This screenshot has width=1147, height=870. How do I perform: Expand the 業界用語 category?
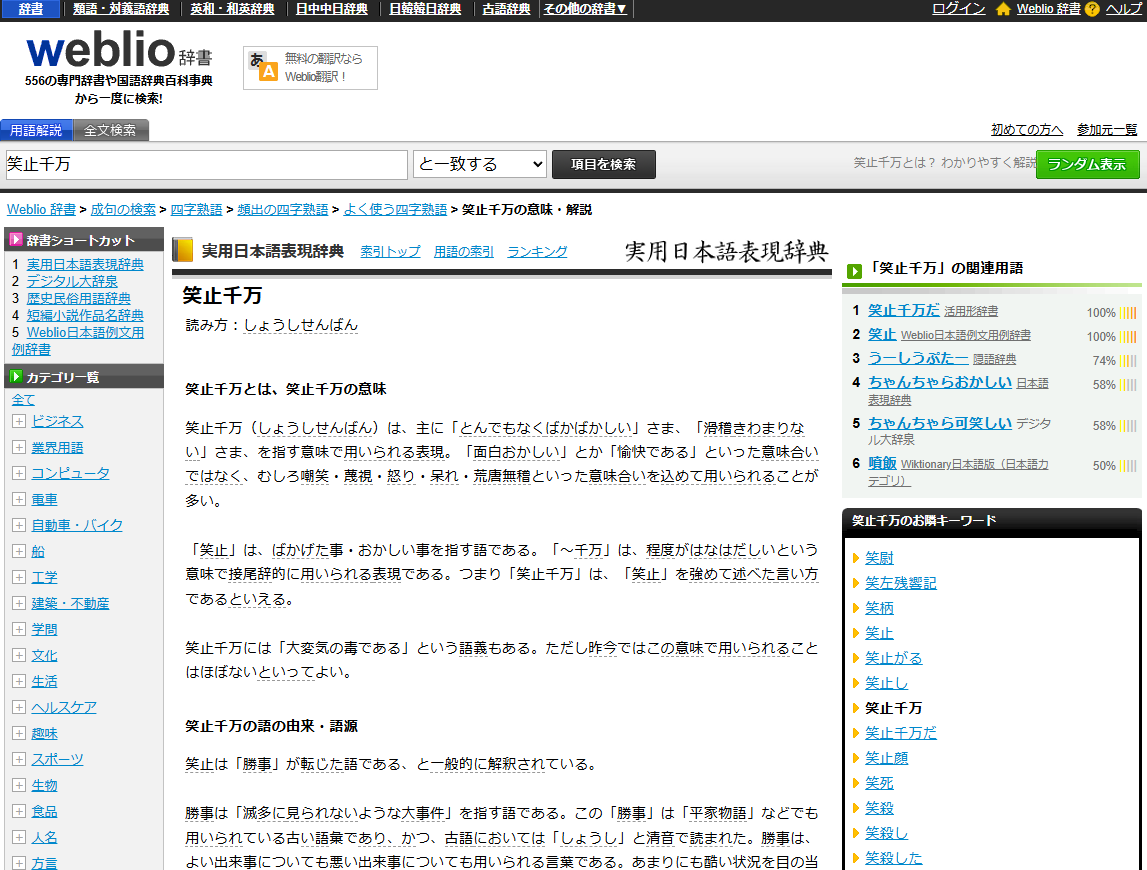(x=19, y=447)
